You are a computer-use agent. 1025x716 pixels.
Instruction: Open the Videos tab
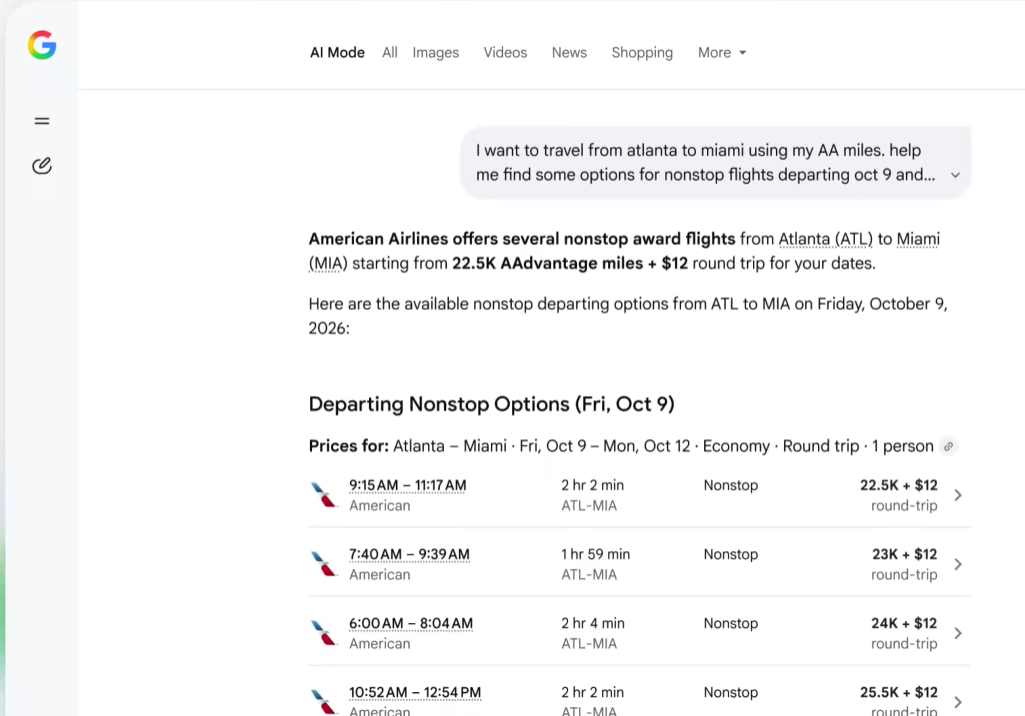click(x=505, y=52)
